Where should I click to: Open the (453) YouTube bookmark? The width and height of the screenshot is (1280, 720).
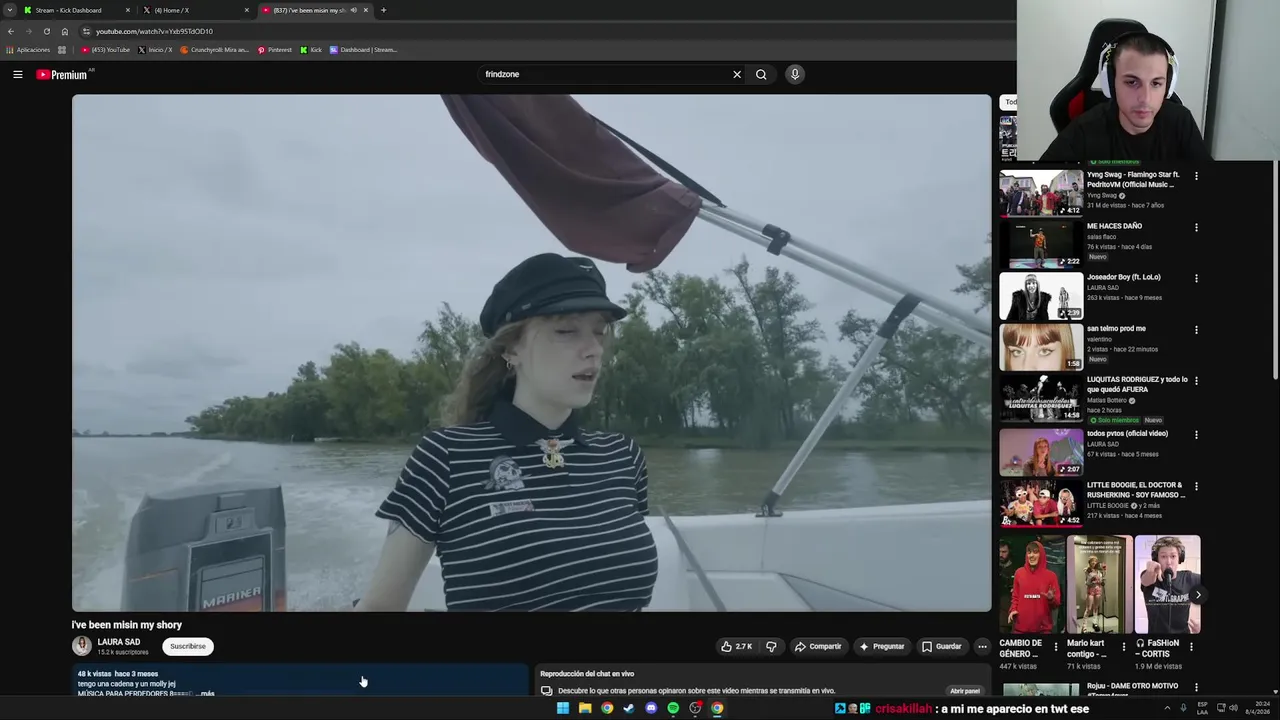tap(106, 50)
